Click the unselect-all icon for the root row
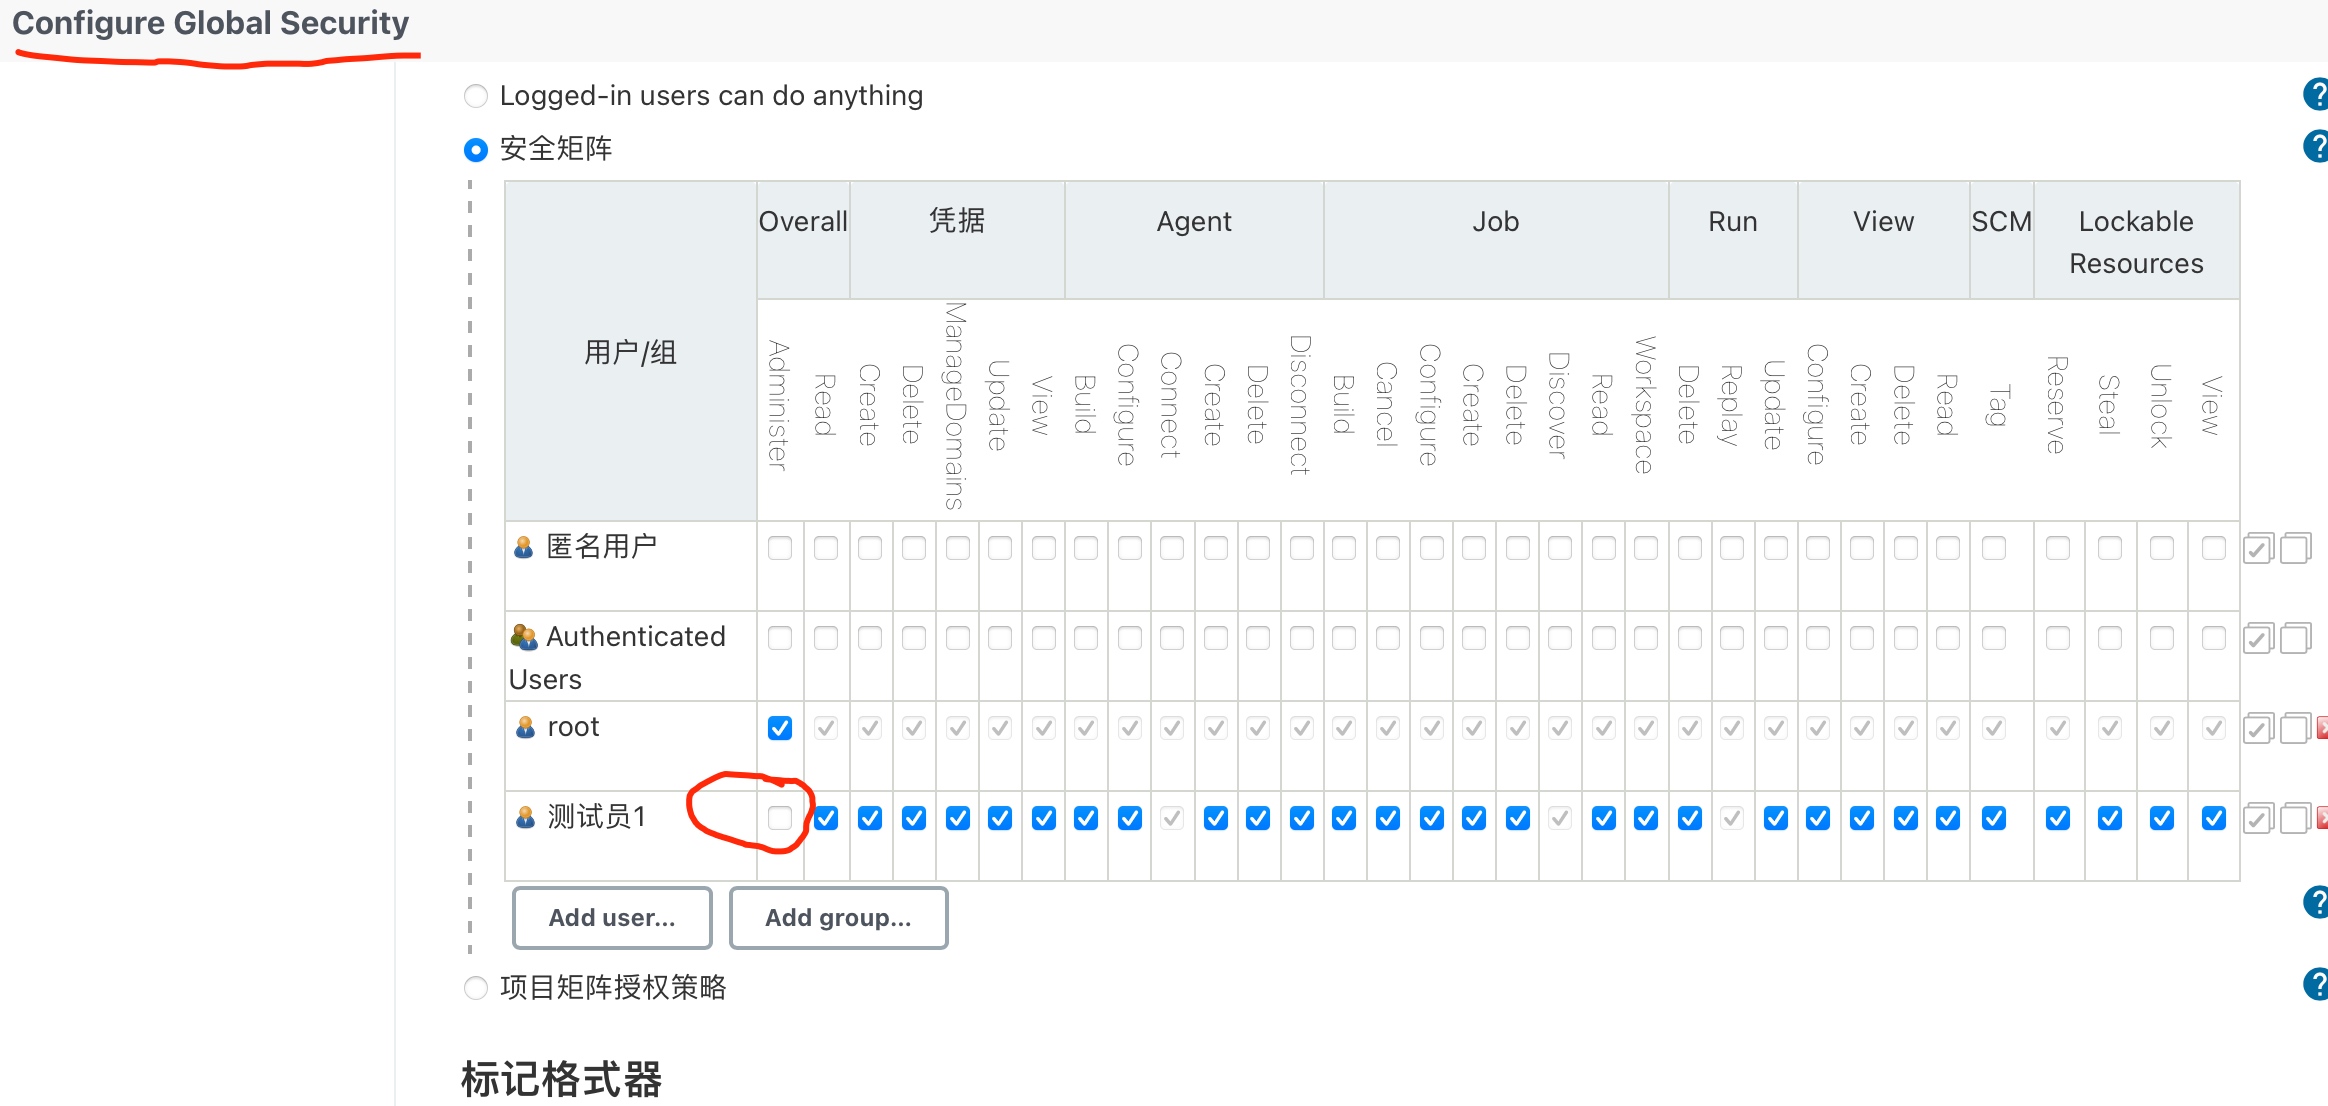Image resolution: width=2328 pixels, height=1106 pixels. tap(2295, 728)
